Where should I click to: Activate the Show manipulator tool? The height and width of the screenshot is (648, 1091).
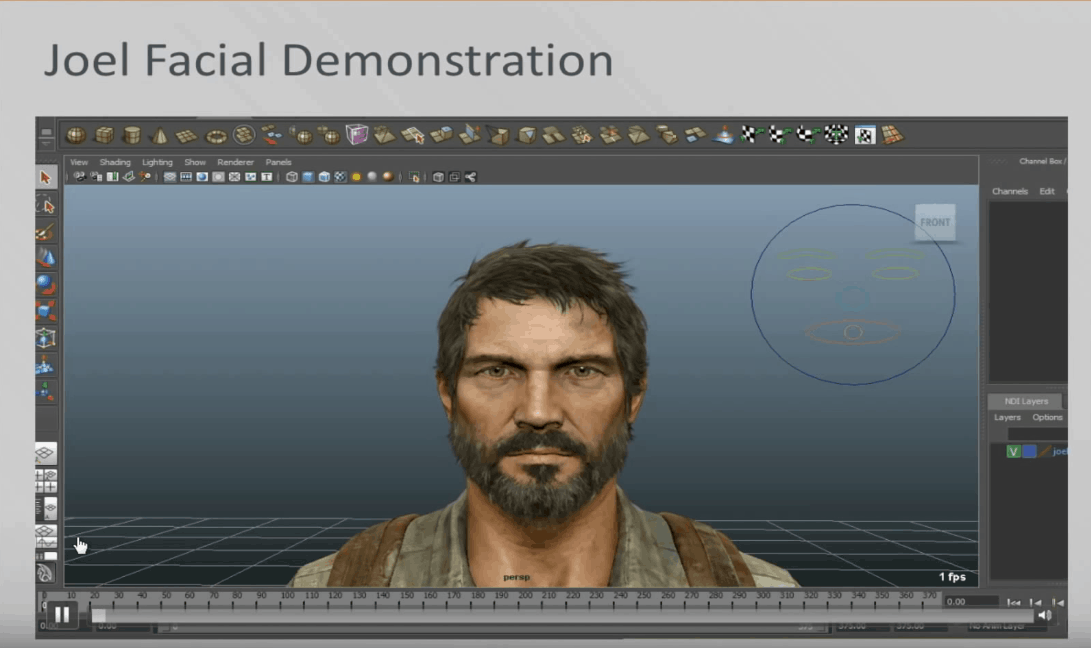[x=46, y=392]
